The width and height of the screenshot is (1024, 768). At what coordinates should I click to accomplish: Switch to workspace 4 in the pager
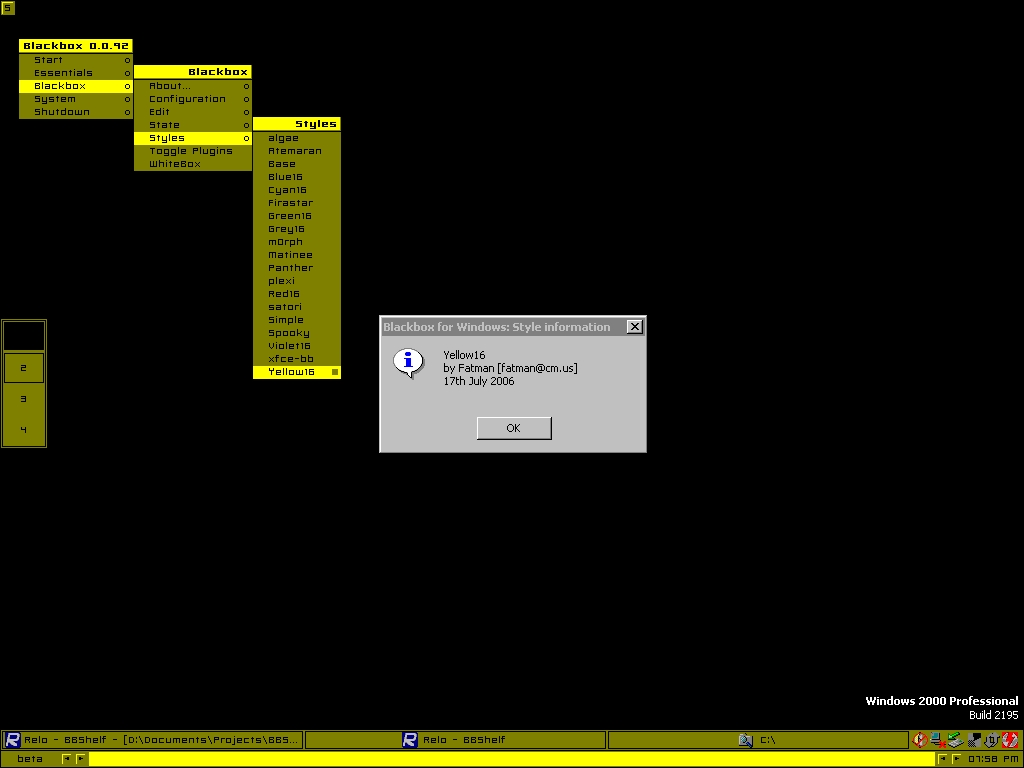(24, 430)
